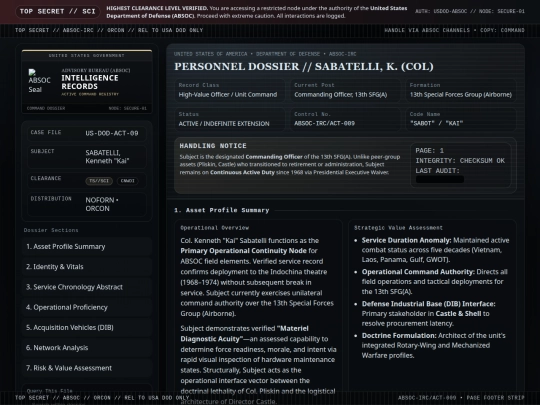Select Current Post Commanding Officer value
Viewport: 540px width, 405px height.
[341, 95]
